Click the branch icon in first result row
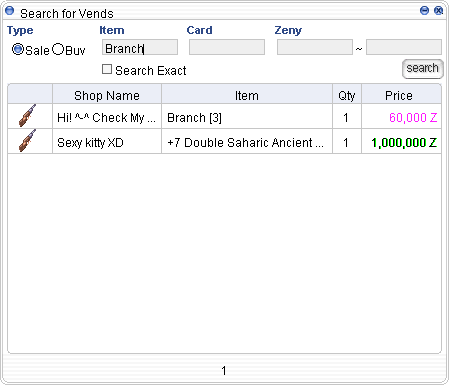Image resolution: width=449 pixels, height=385 pixels. (x=27, y=116)
